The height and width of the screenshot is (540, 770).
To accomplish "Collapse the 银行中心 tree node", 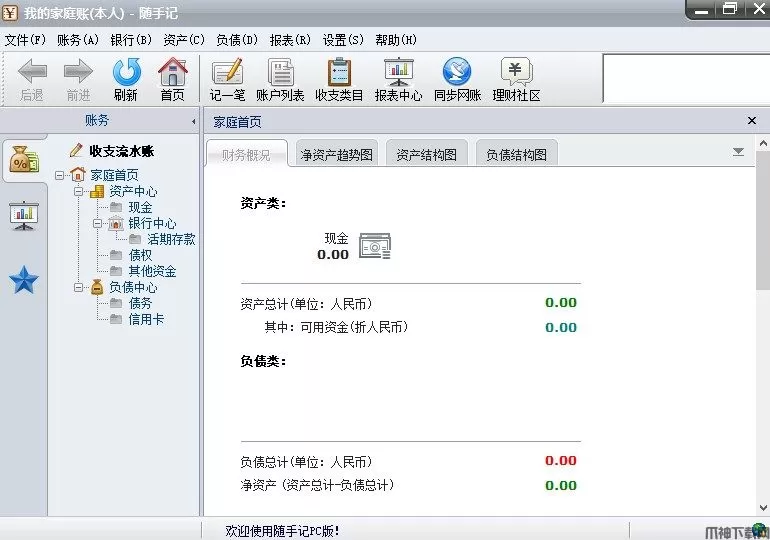I will coord(99,223).
